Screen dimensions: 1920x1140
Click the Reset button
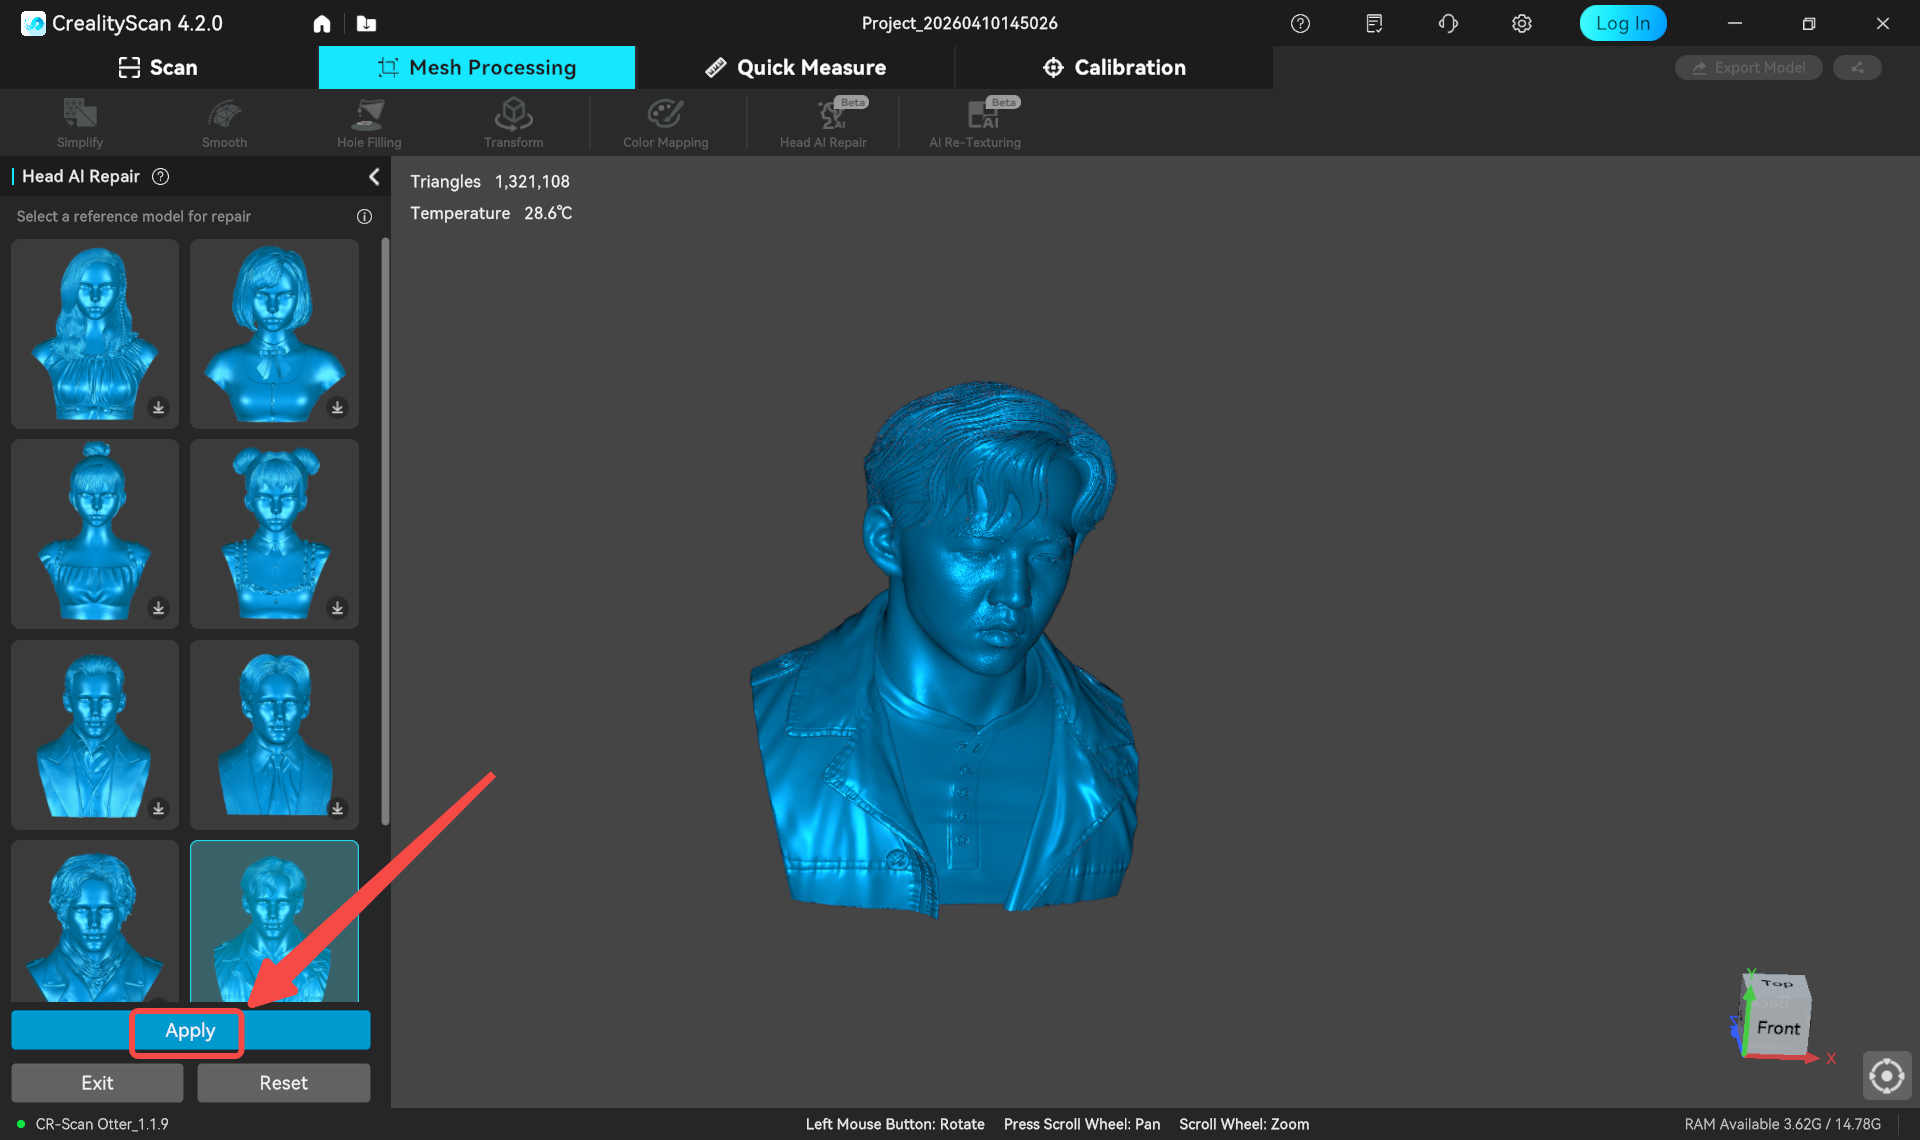point(283,1083)
